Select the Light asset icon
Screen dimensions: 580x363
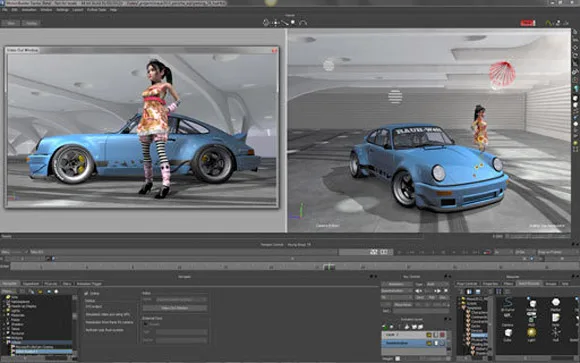pos(532,333)
